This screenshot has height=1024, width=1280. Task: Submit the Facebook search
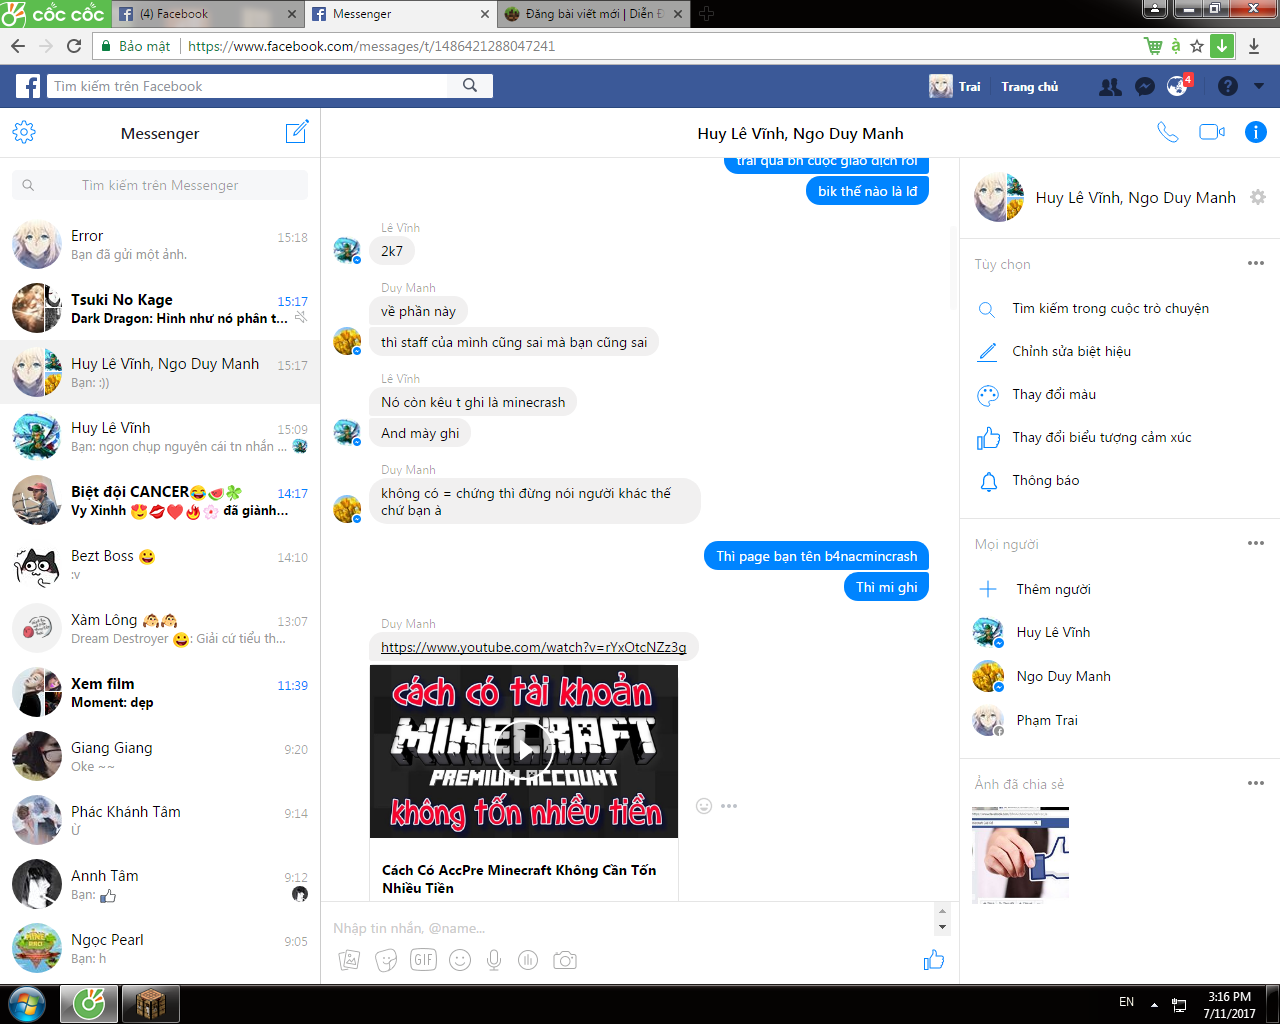[x=470, y=86]
